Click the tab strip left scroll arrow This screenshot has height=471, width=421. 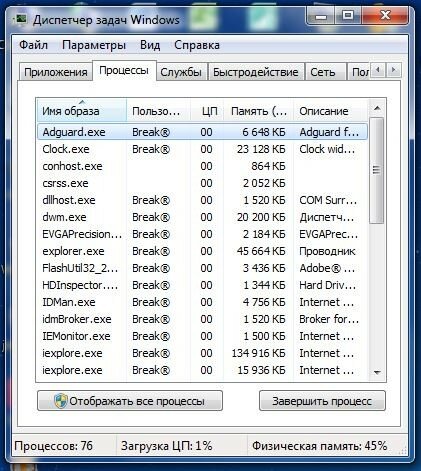tap(378, 70)
